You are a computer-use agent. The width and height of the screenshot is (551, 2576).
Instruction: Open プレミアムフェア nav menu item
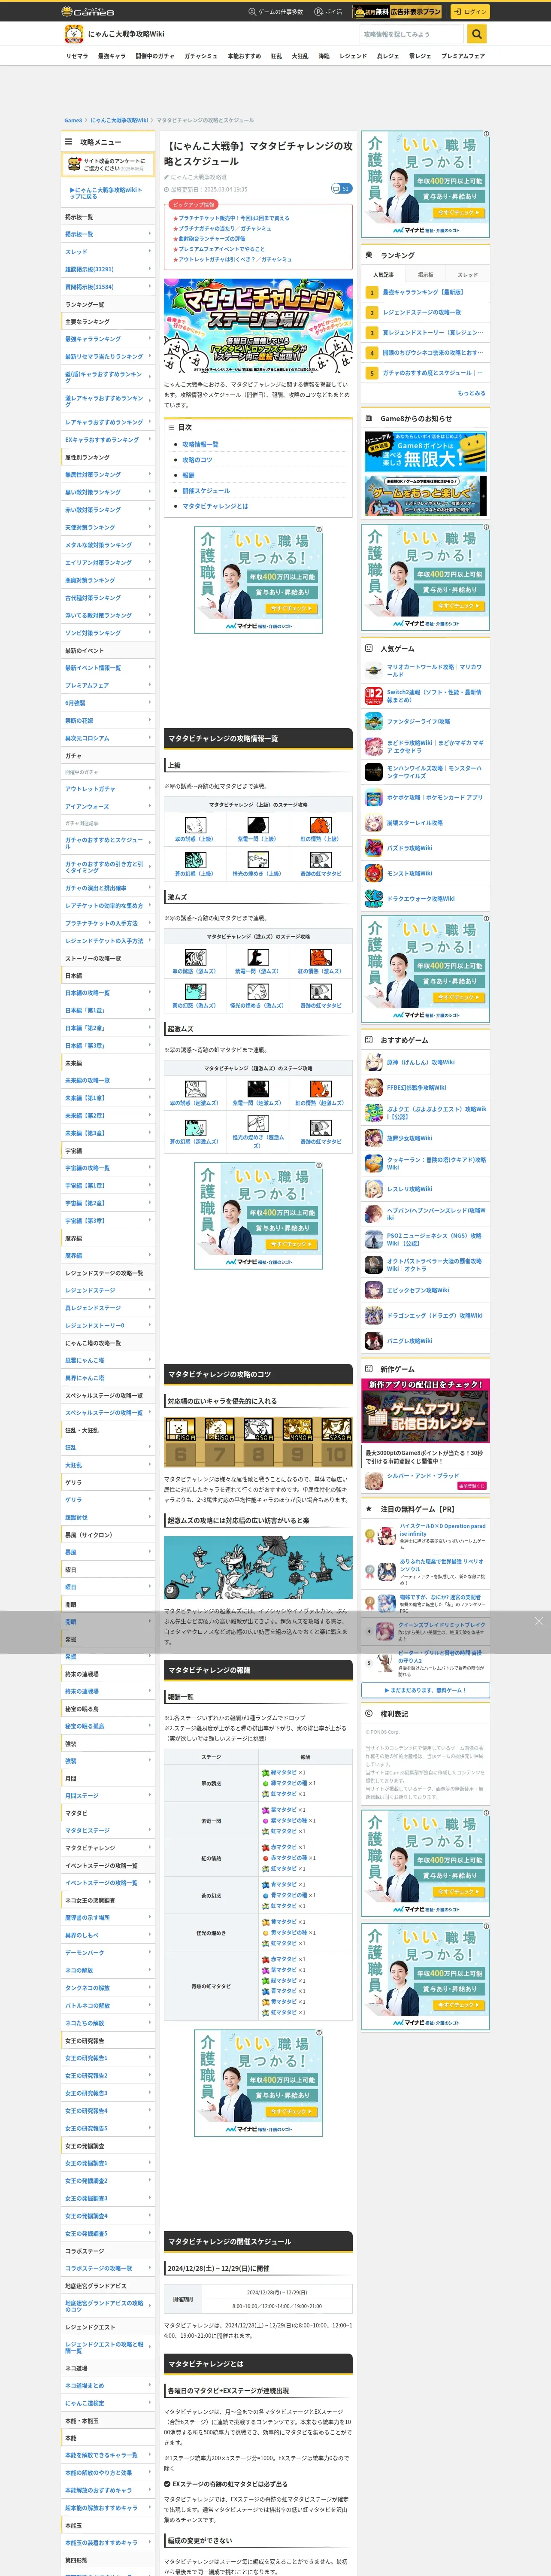tap(463, 56)
